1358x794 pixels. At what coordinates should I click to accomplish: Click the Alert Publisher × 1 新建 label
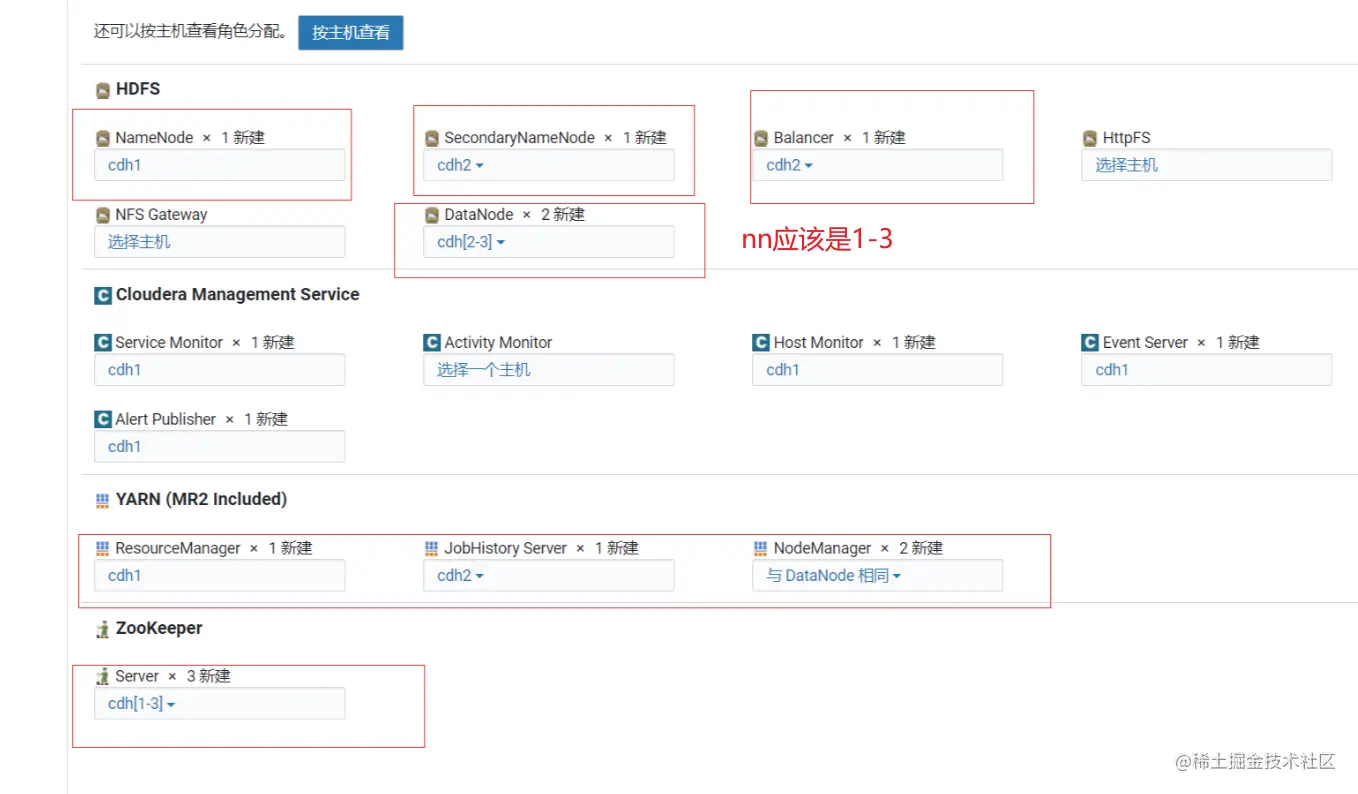point(201,420)
